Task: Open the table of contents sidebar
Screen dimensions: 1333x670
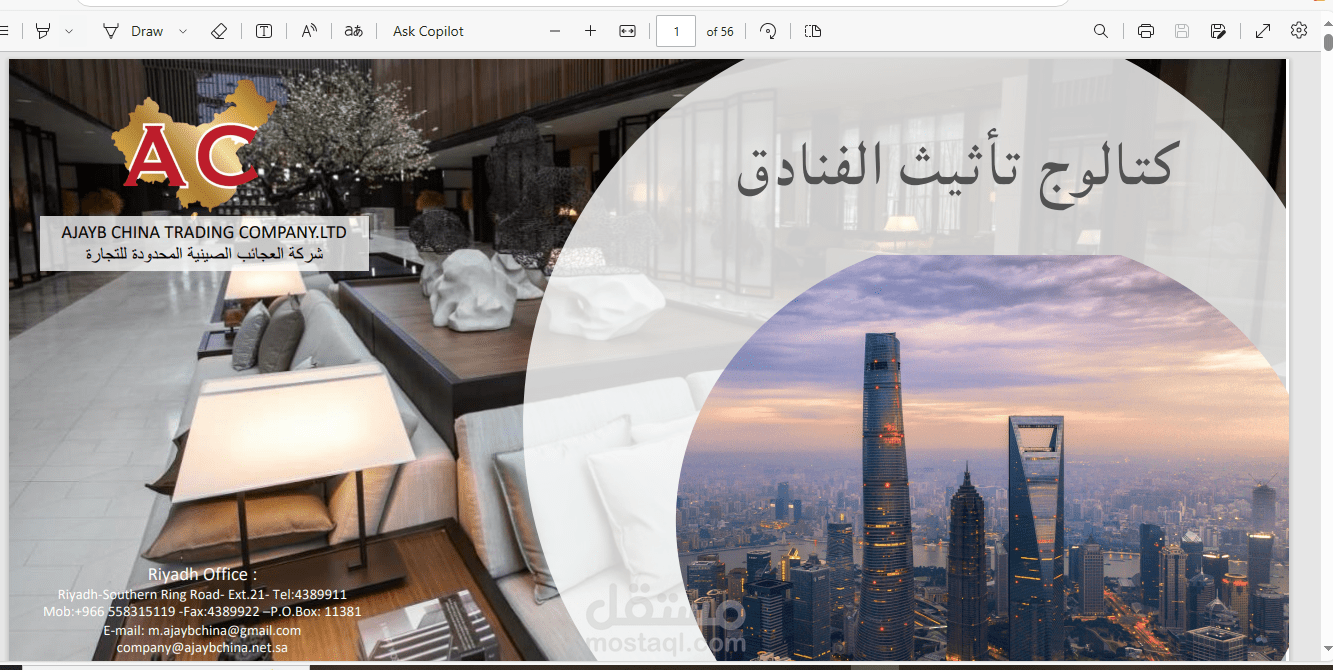Action: click(4, 31)
